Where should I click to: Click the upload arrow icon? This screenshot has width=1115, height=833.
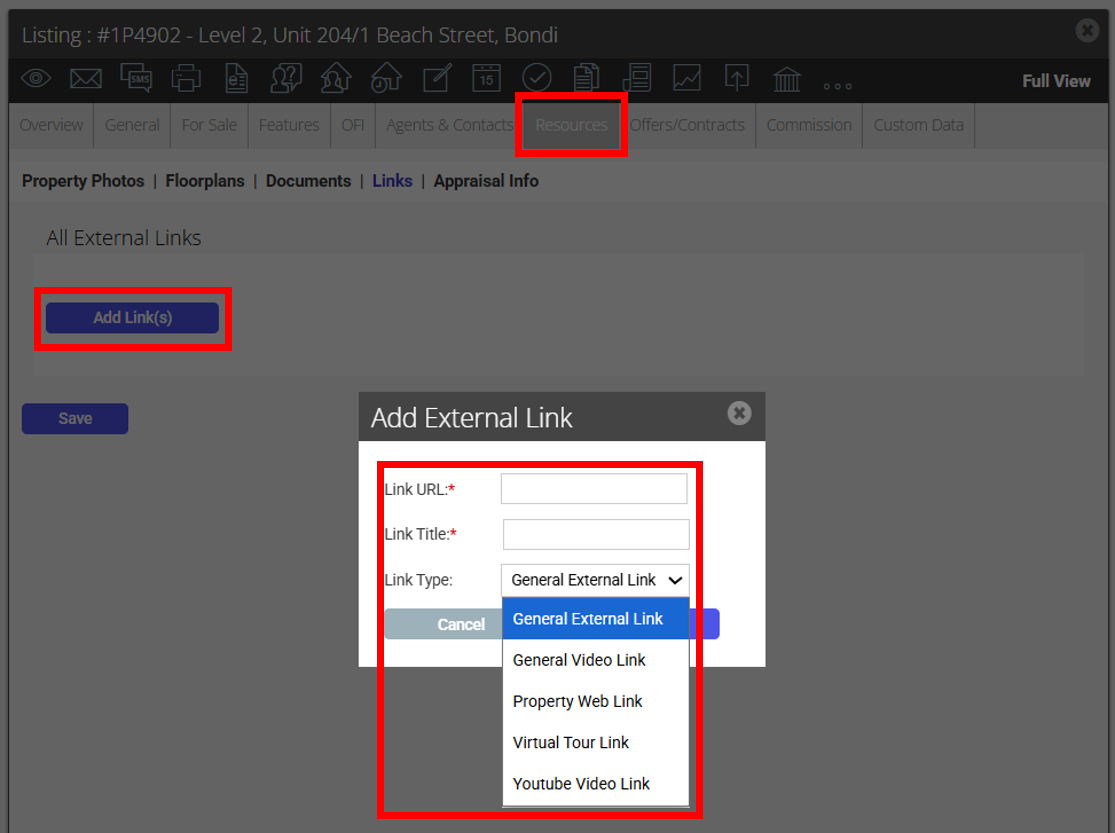[x=737, y=78]
